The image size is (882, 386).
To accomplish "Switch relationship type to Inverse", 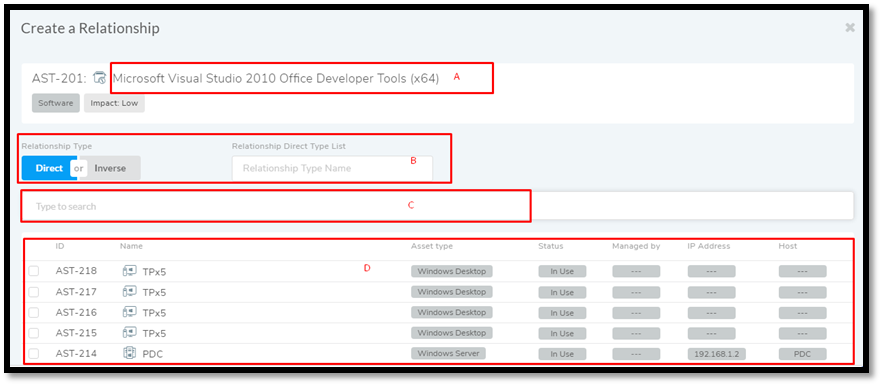I will tap(110, 168).
